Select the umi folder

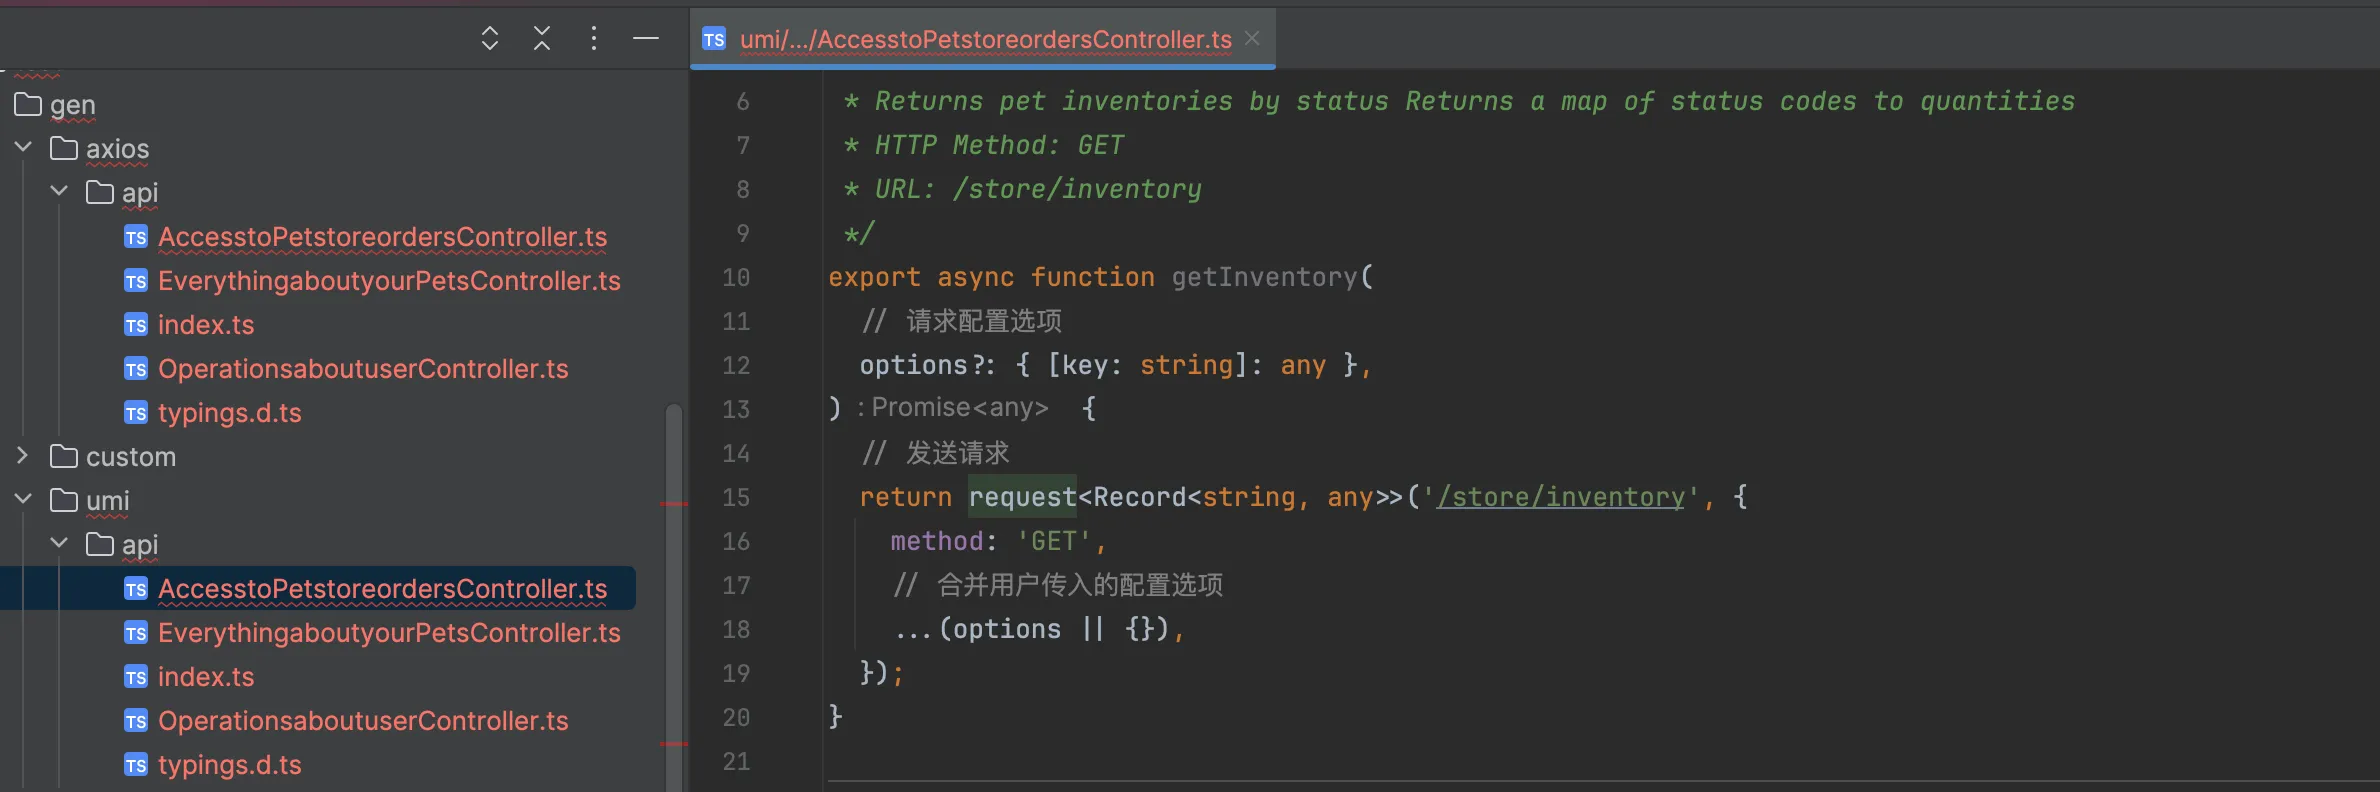coord(108,501)
